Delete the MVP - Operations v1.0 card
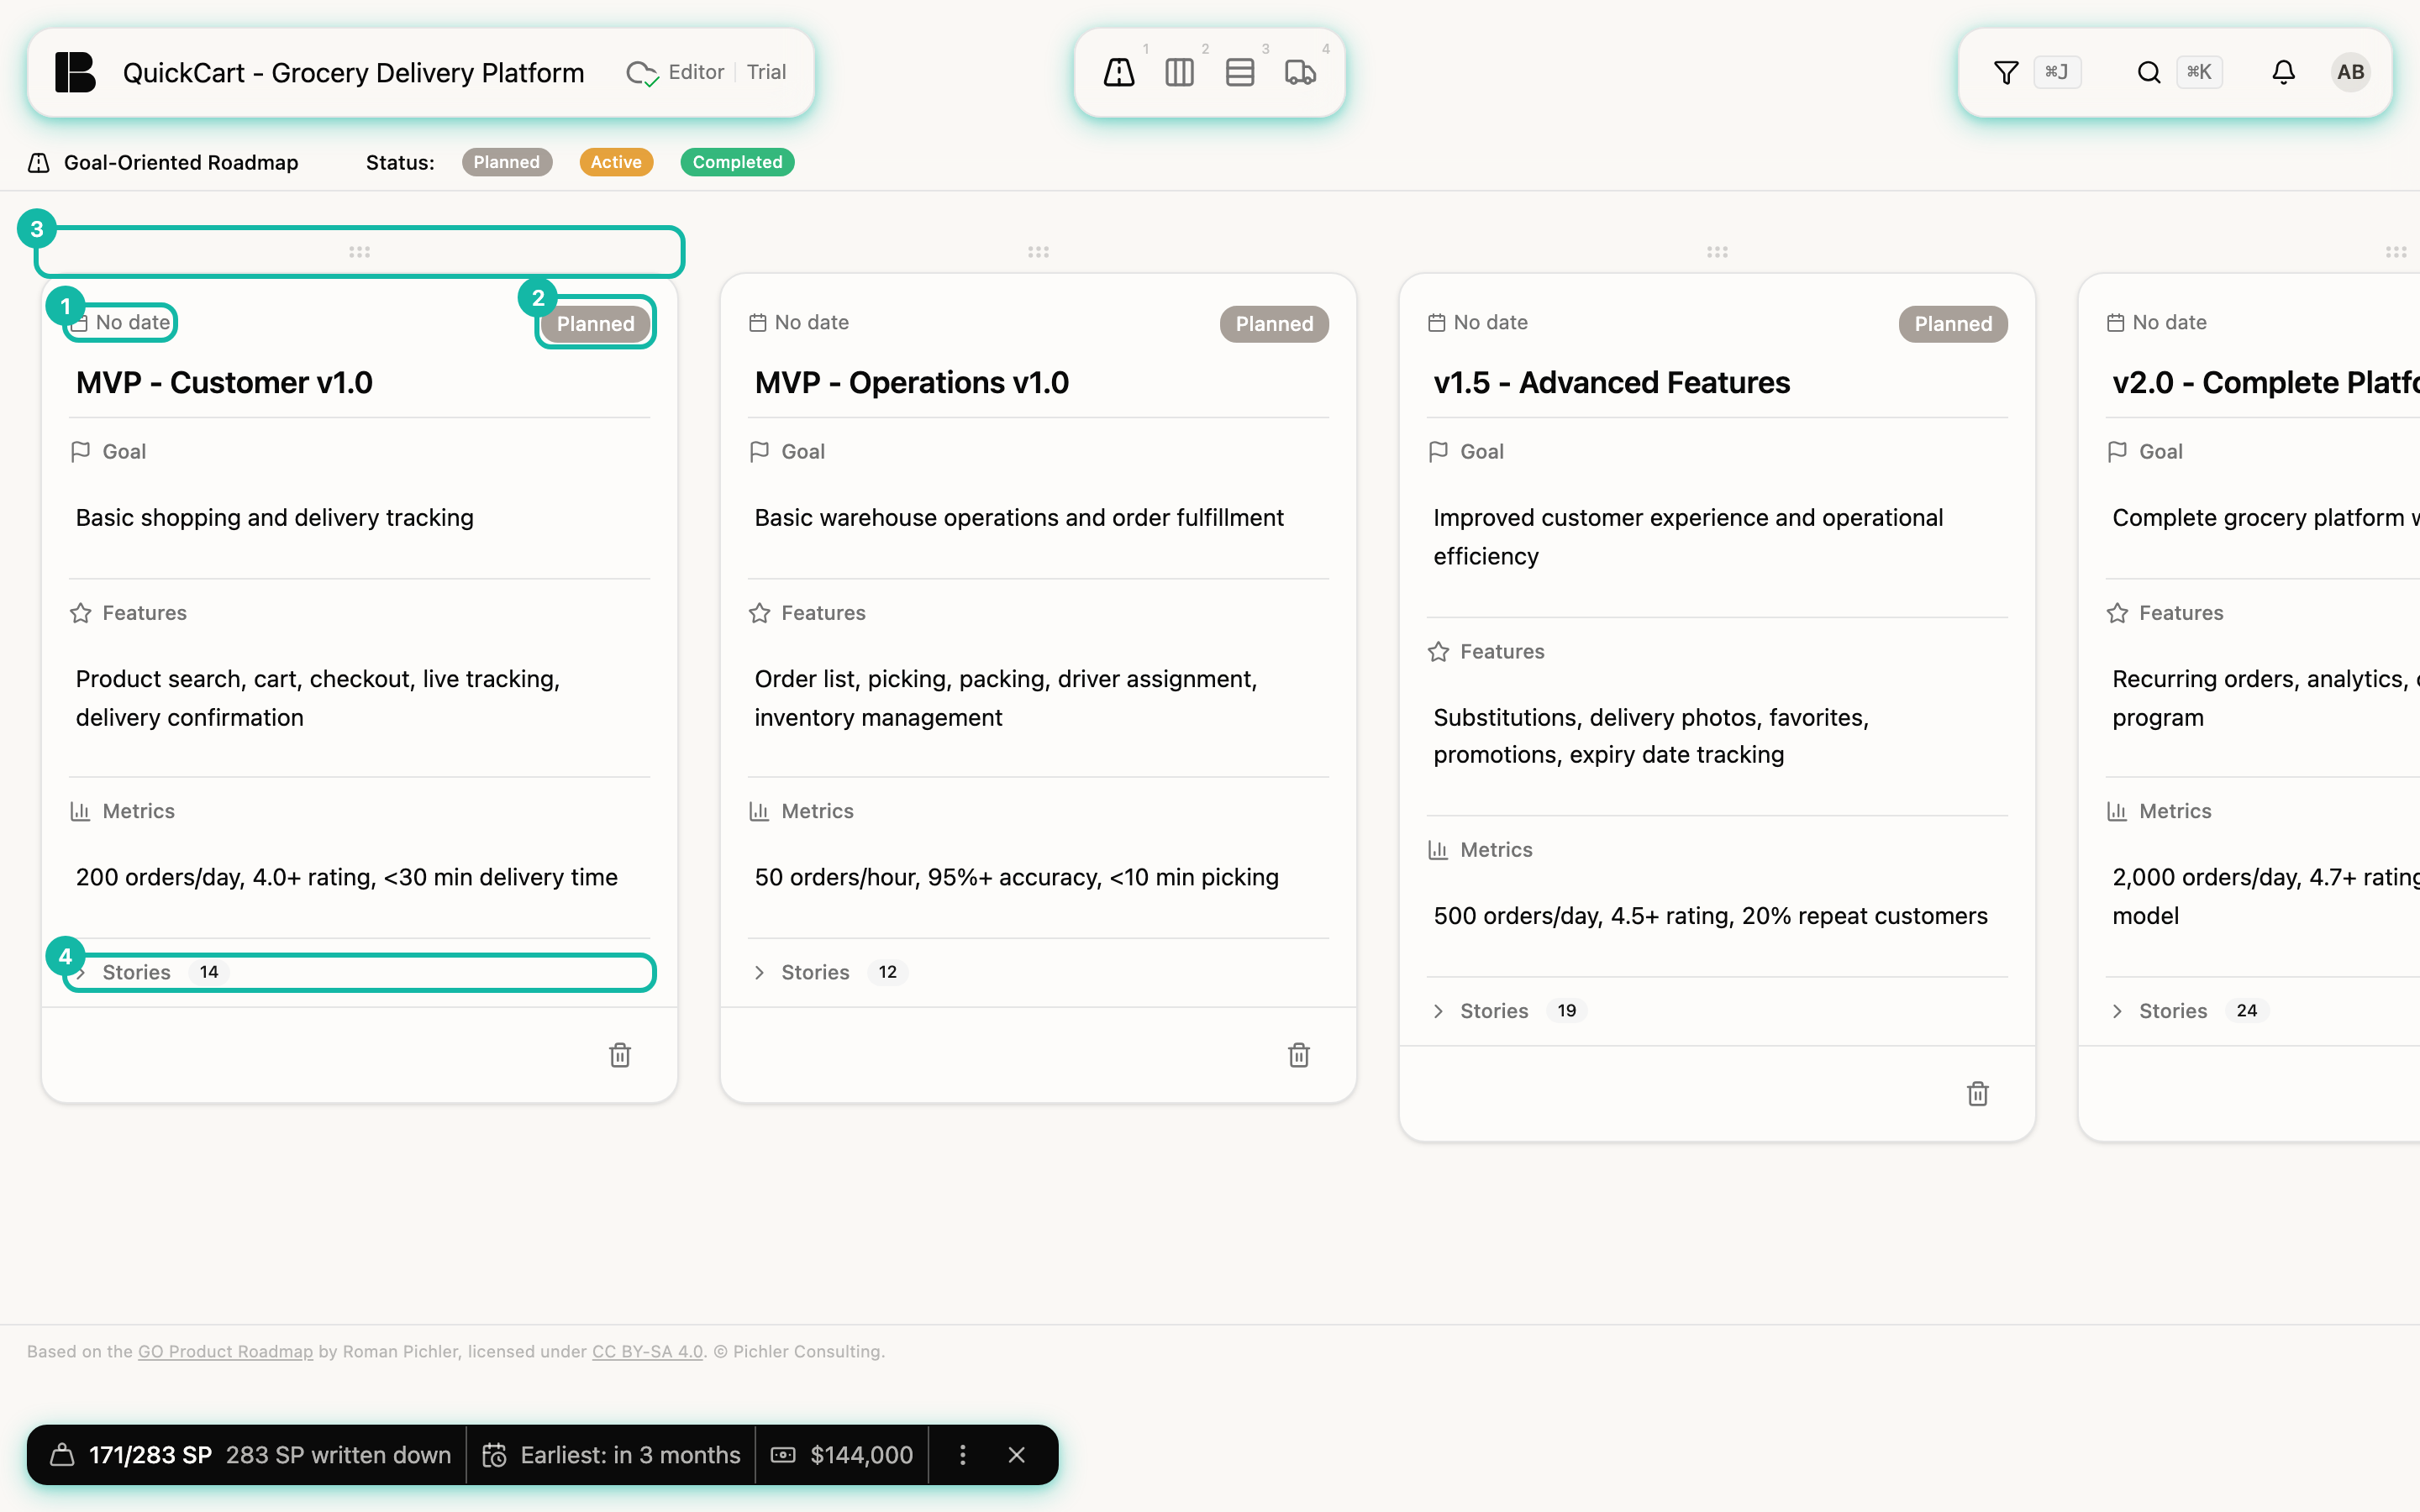2420x1512 pixels. 1299,1055
